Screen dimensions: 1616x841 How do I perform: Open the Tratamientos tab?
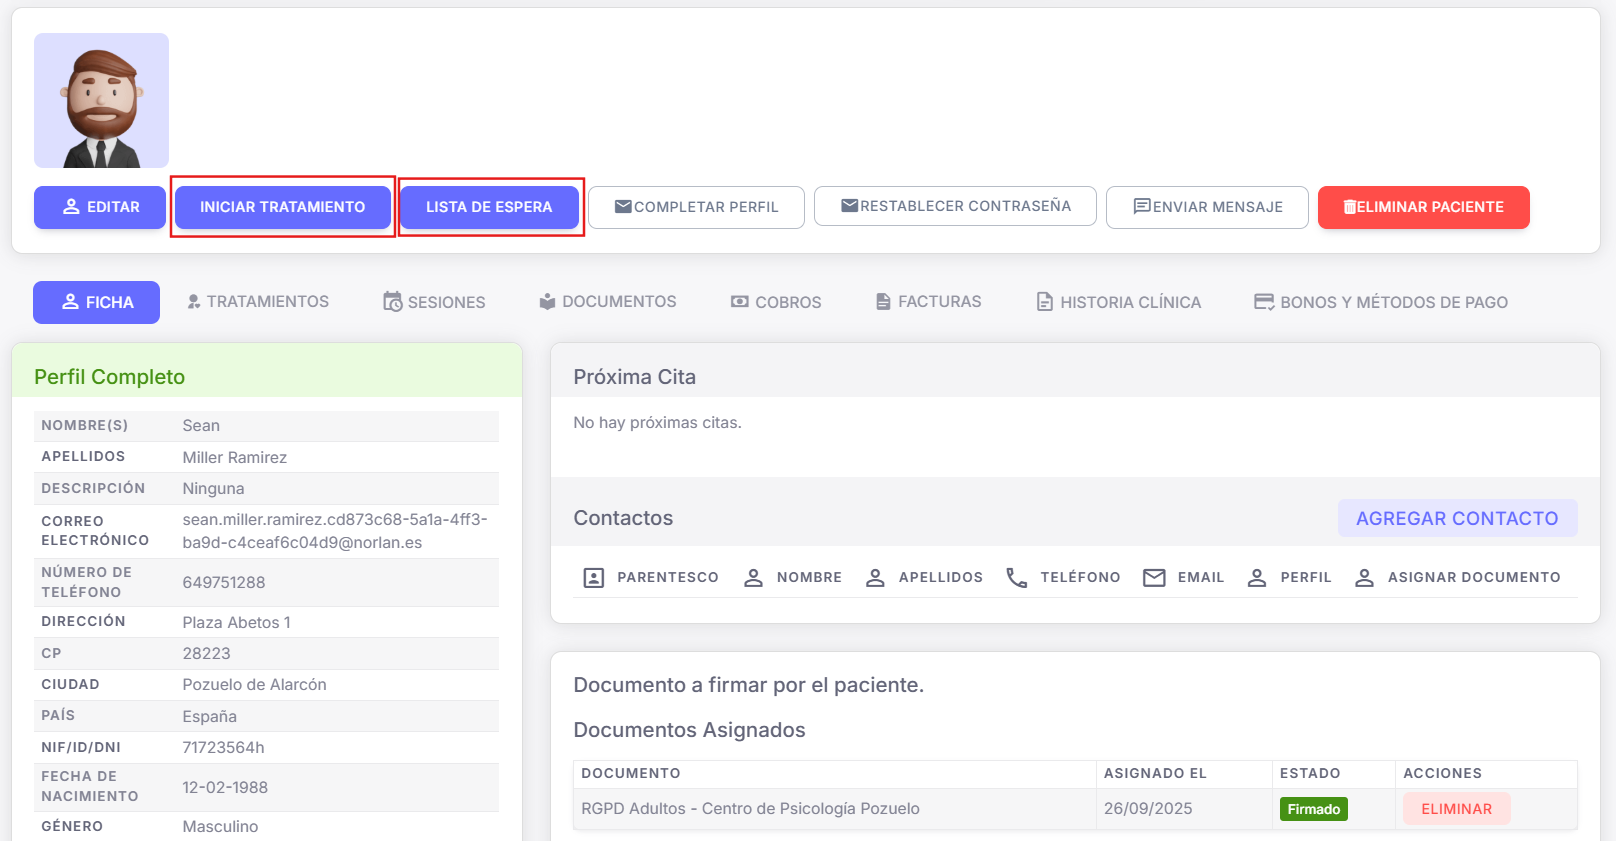258,302
